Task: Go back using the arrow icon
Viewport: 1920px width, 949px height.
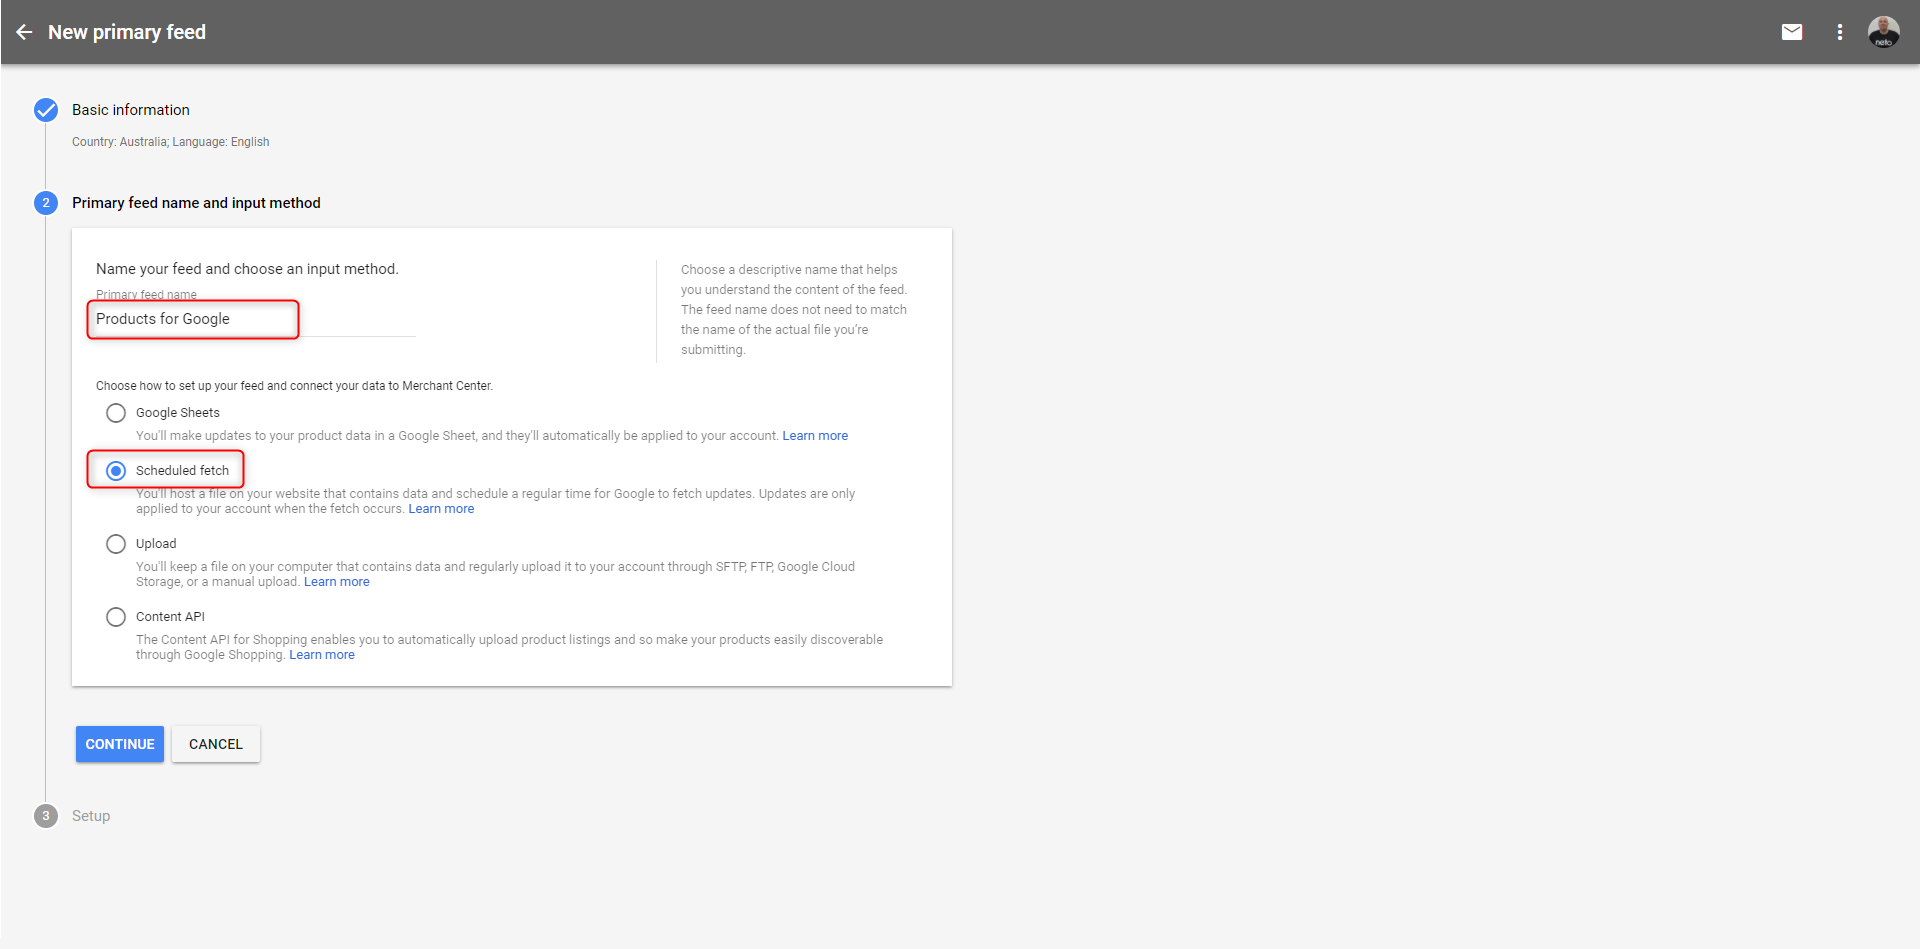Action: coord(25,32)
